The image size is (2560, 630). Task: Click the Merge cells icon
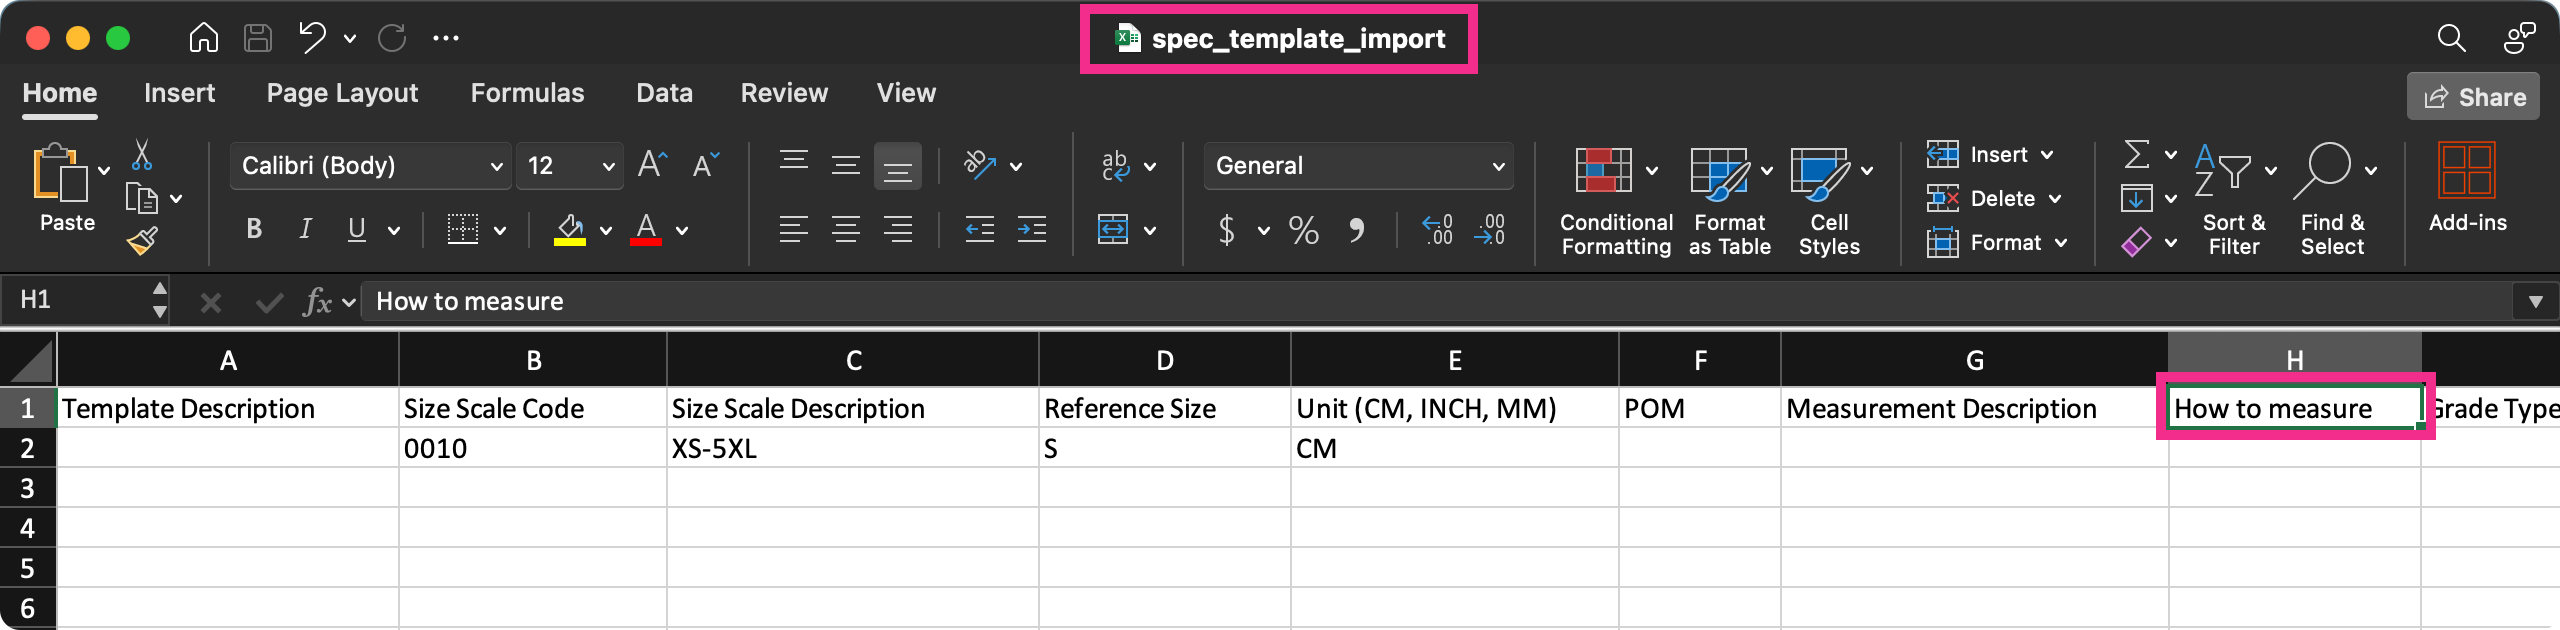(x=1113, y=230)
